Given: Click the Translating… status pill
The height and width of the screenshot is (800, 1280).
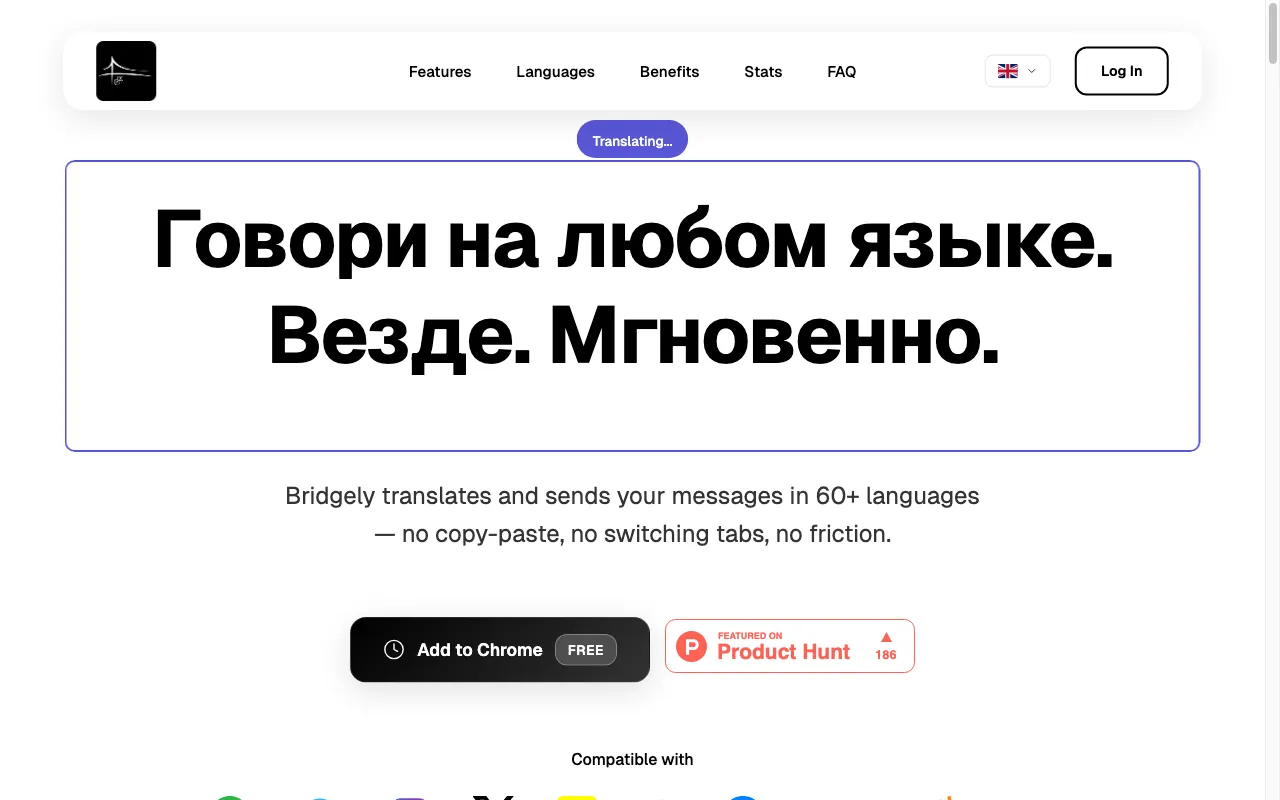Looking at the screenshot, I should point(632,141).
